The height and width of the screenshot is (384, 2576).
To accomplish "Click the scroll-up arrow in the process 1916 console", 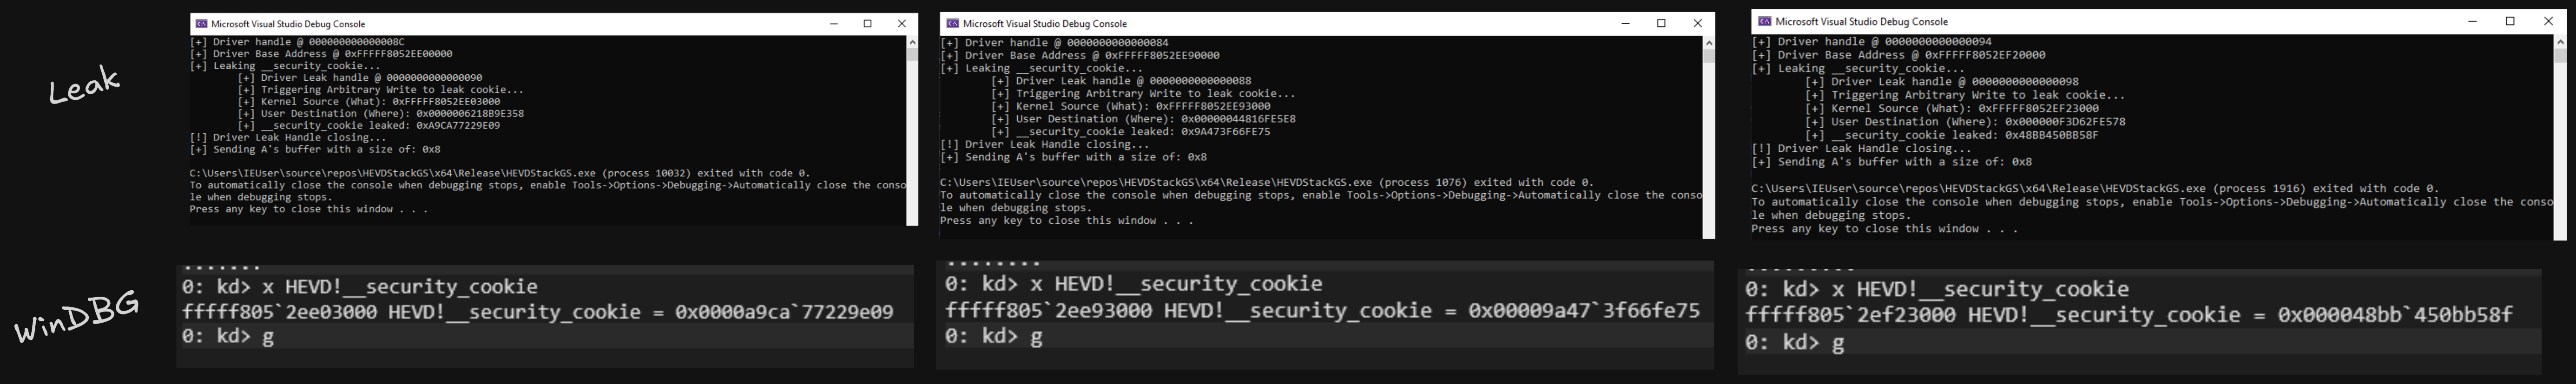I will (x=2560, y=42).
